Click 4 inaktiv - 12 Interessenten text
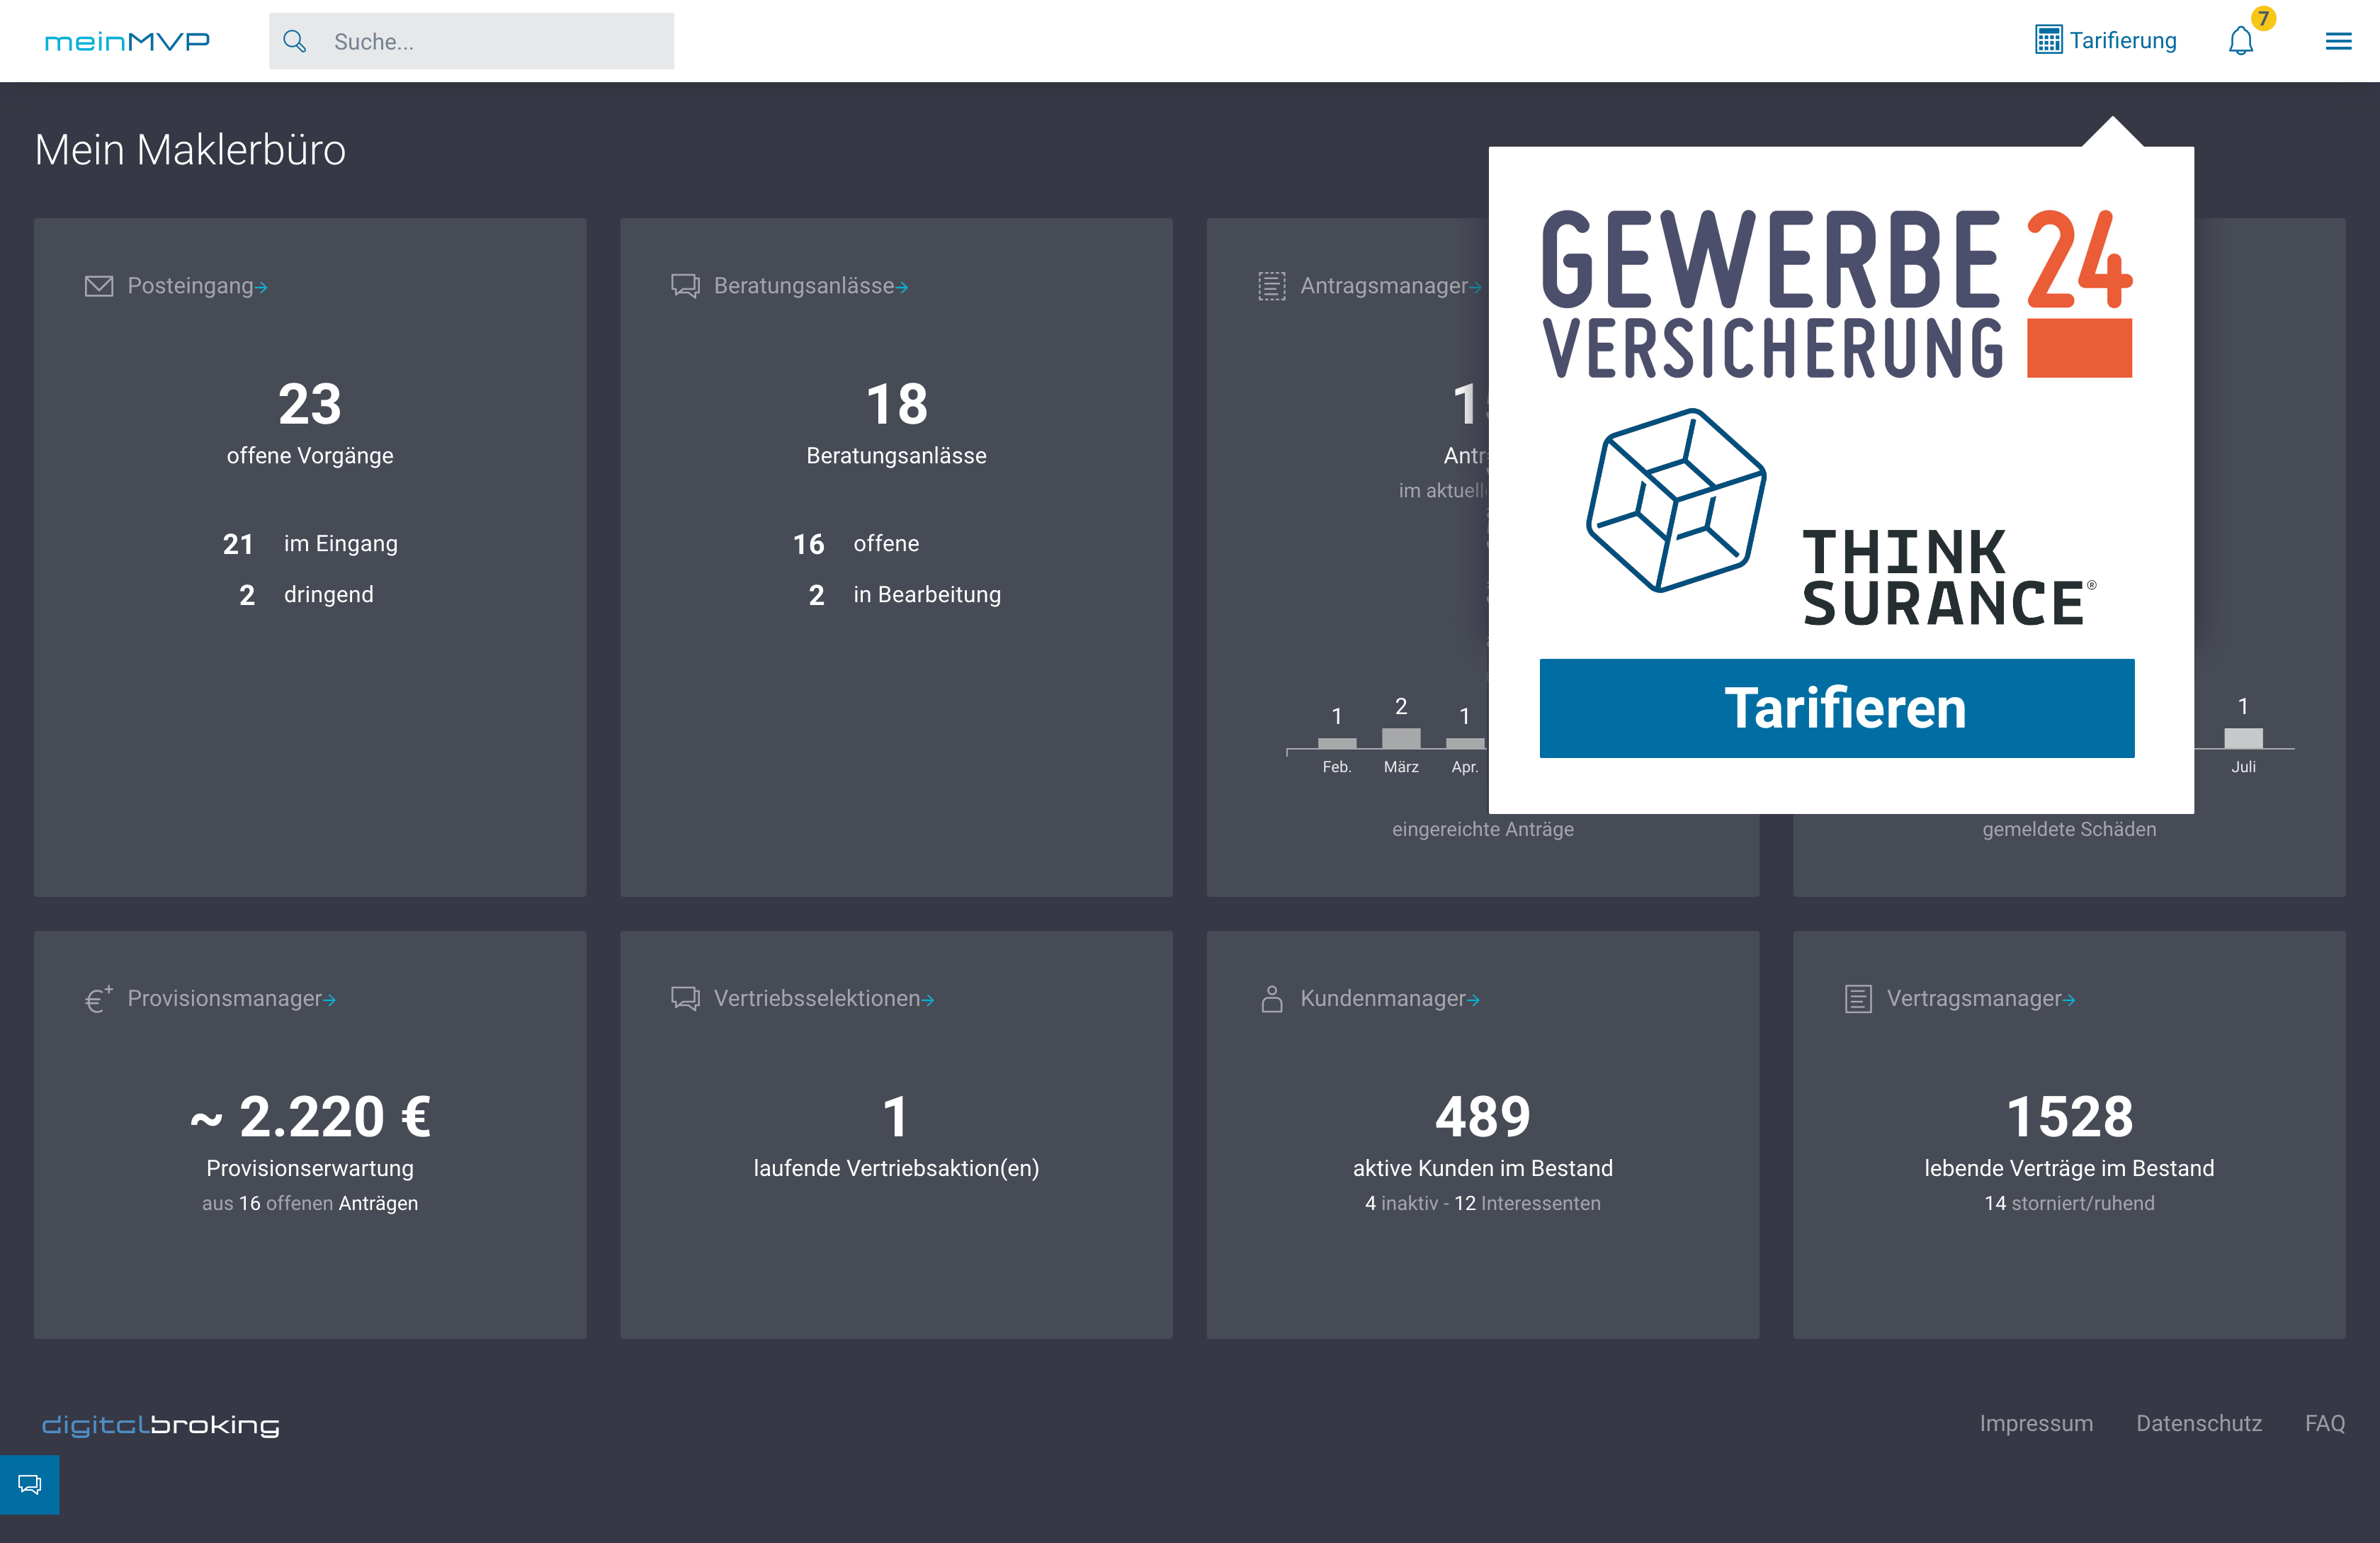 (1482, 1203)
